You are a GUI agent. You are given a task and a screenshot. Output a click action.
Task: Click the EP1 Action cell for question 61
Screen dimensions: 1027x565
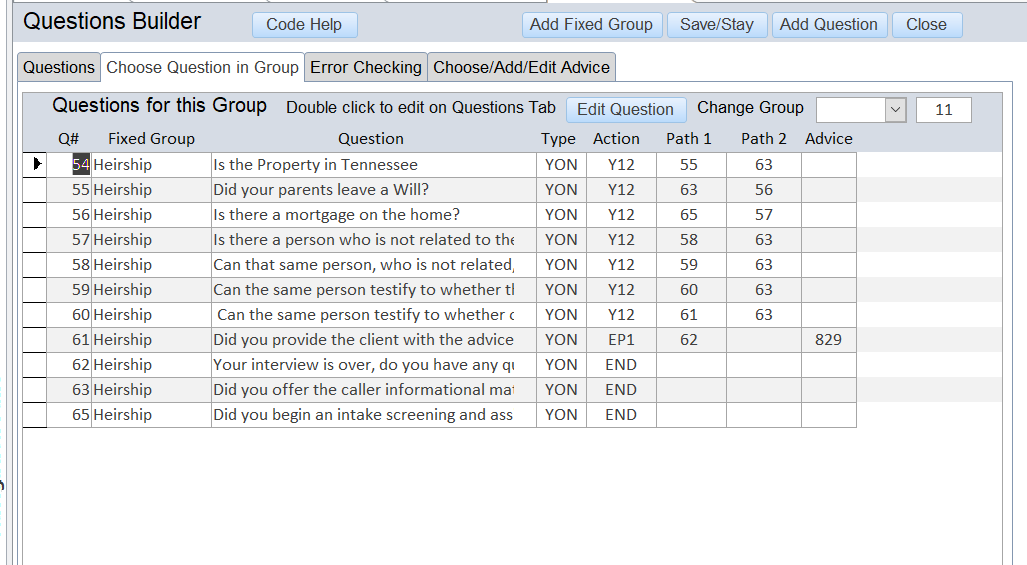pyautogui.click(x=621, y=340)
